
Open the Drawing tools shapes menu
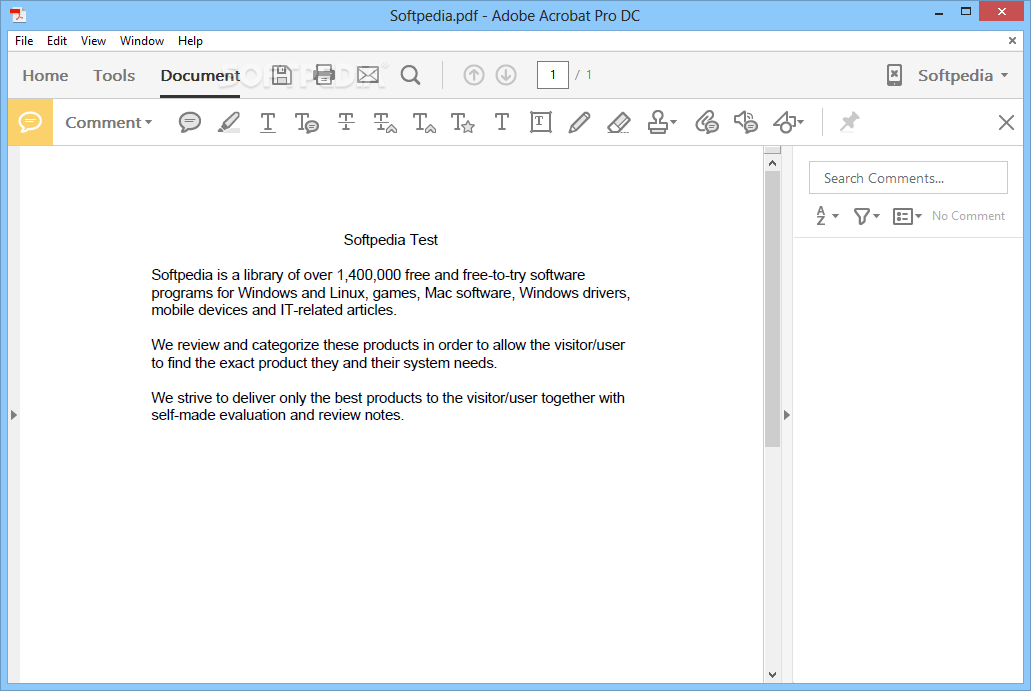coord(788,122)
